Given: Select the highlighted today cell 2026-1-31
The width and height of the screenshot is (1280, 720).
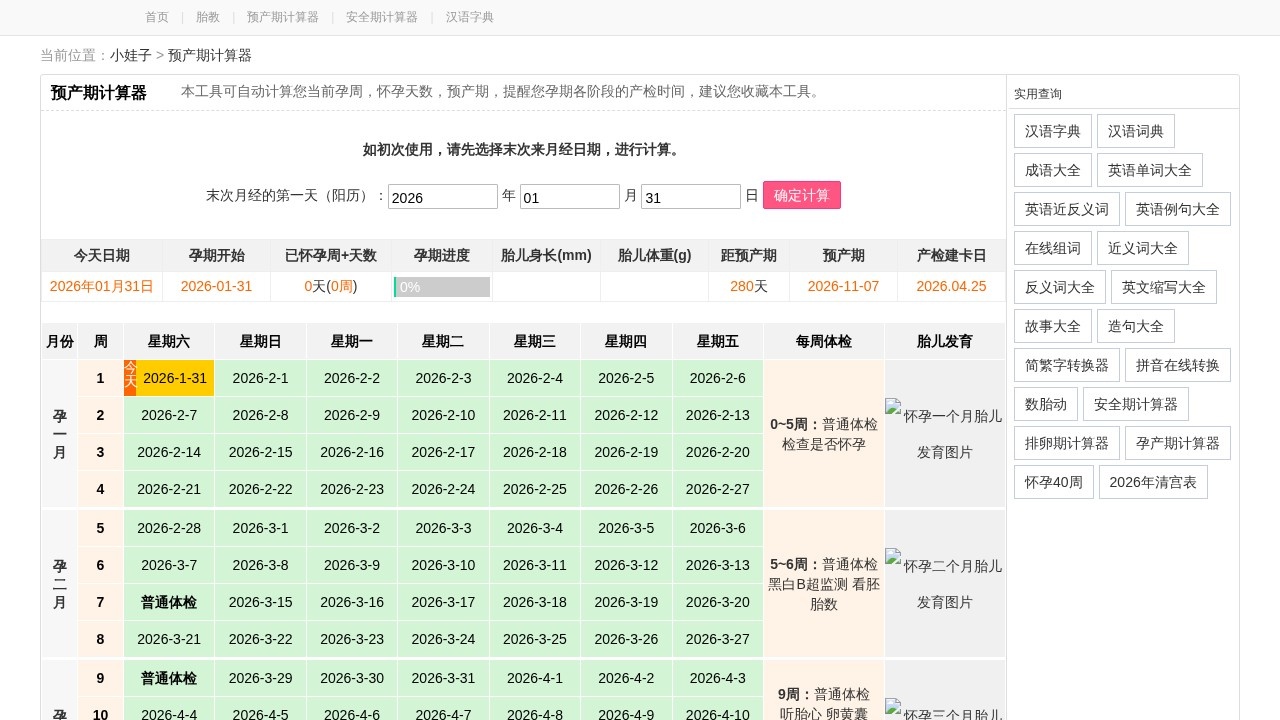Looking at the screenshot, I should point(174,378).
